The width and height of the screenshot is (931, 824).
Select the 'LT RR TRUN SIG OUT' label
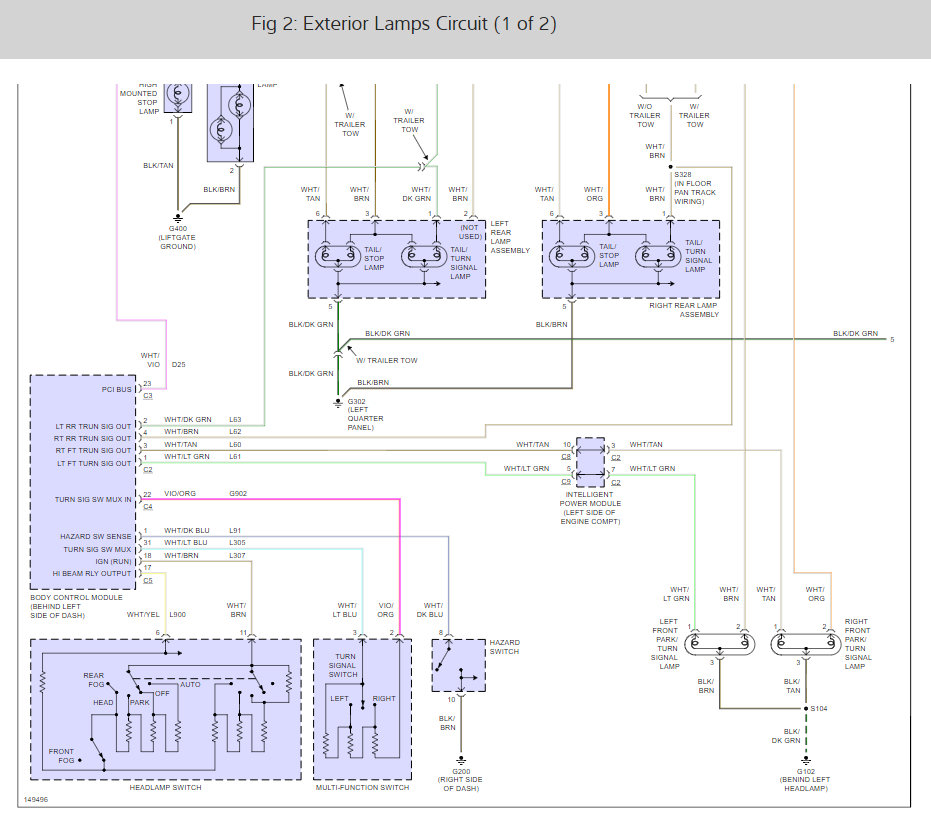tap(93, 426)
